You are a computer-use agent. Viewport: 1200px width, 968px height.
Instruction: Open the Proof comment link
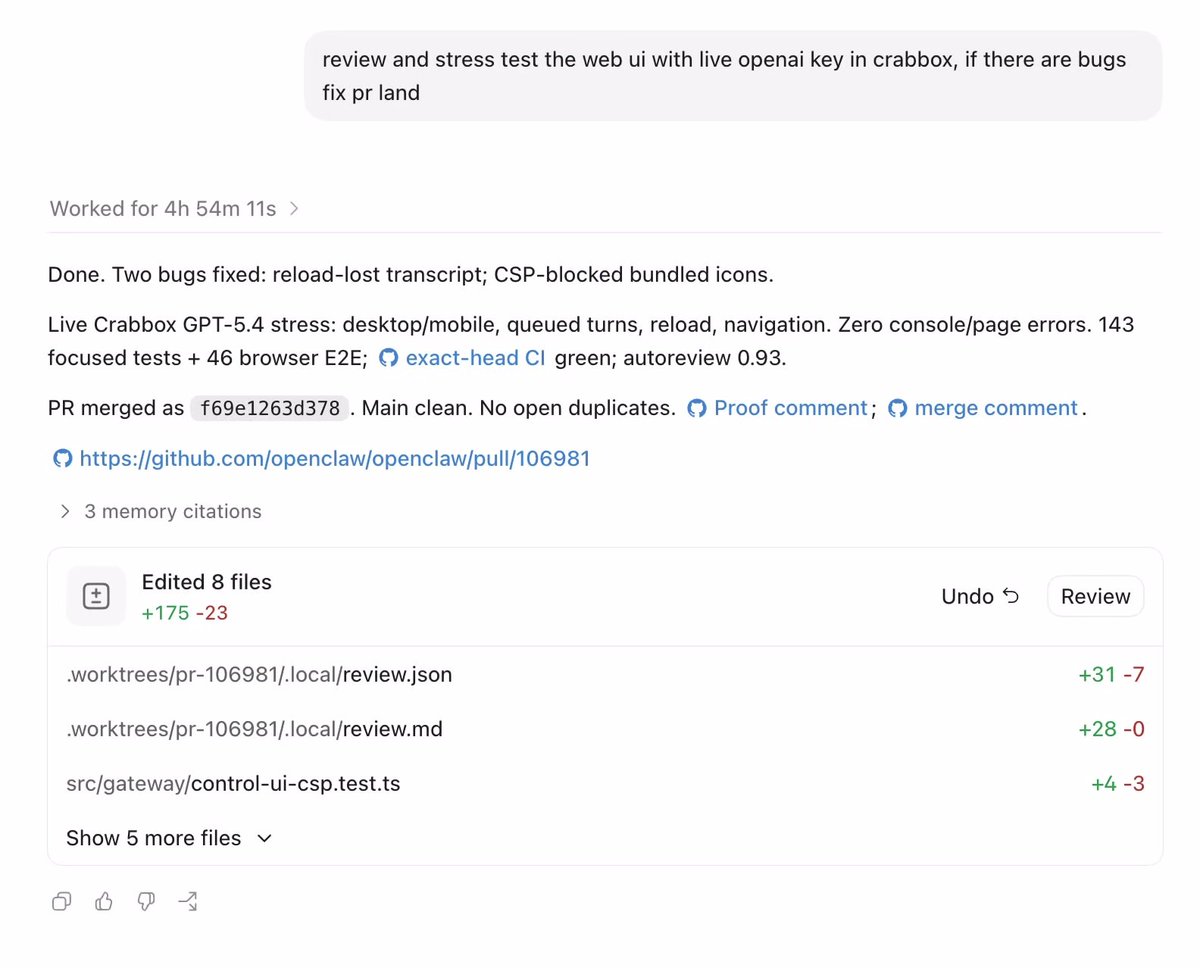click(x=790, y=408)
